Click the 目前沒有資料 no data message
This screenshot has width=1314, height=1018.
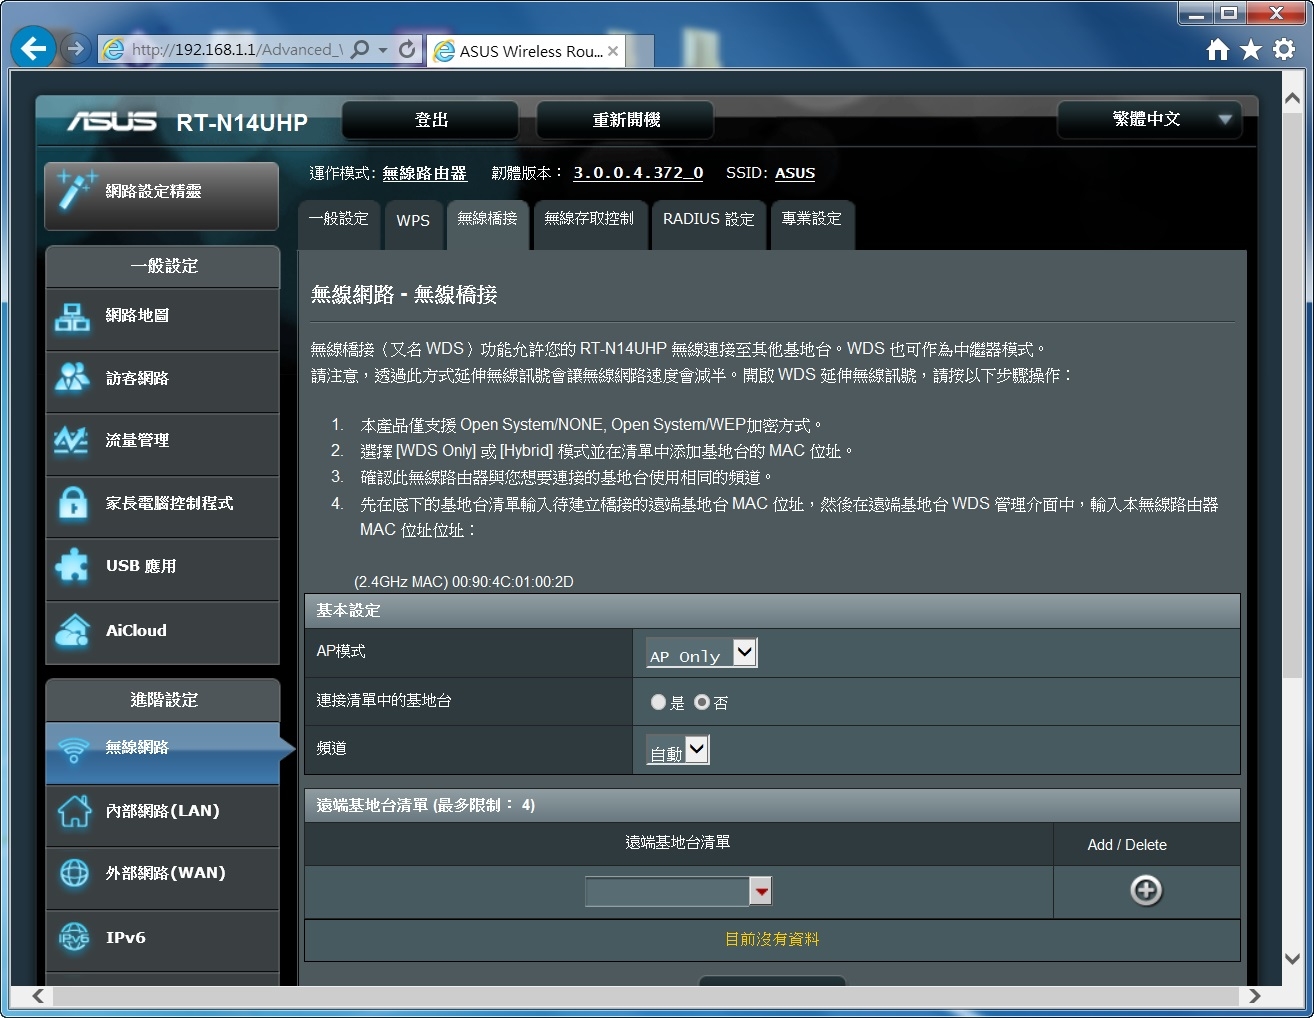click(772, 939)
